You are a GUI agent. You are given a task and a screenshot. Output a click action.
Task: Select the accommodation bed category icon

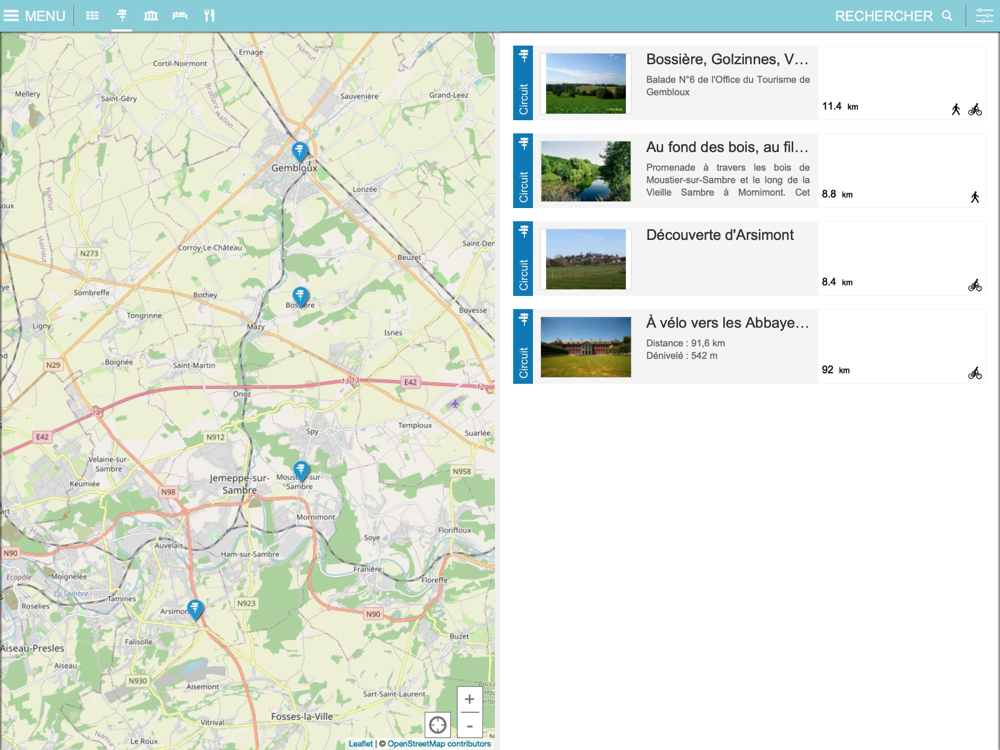coord(180,15)
